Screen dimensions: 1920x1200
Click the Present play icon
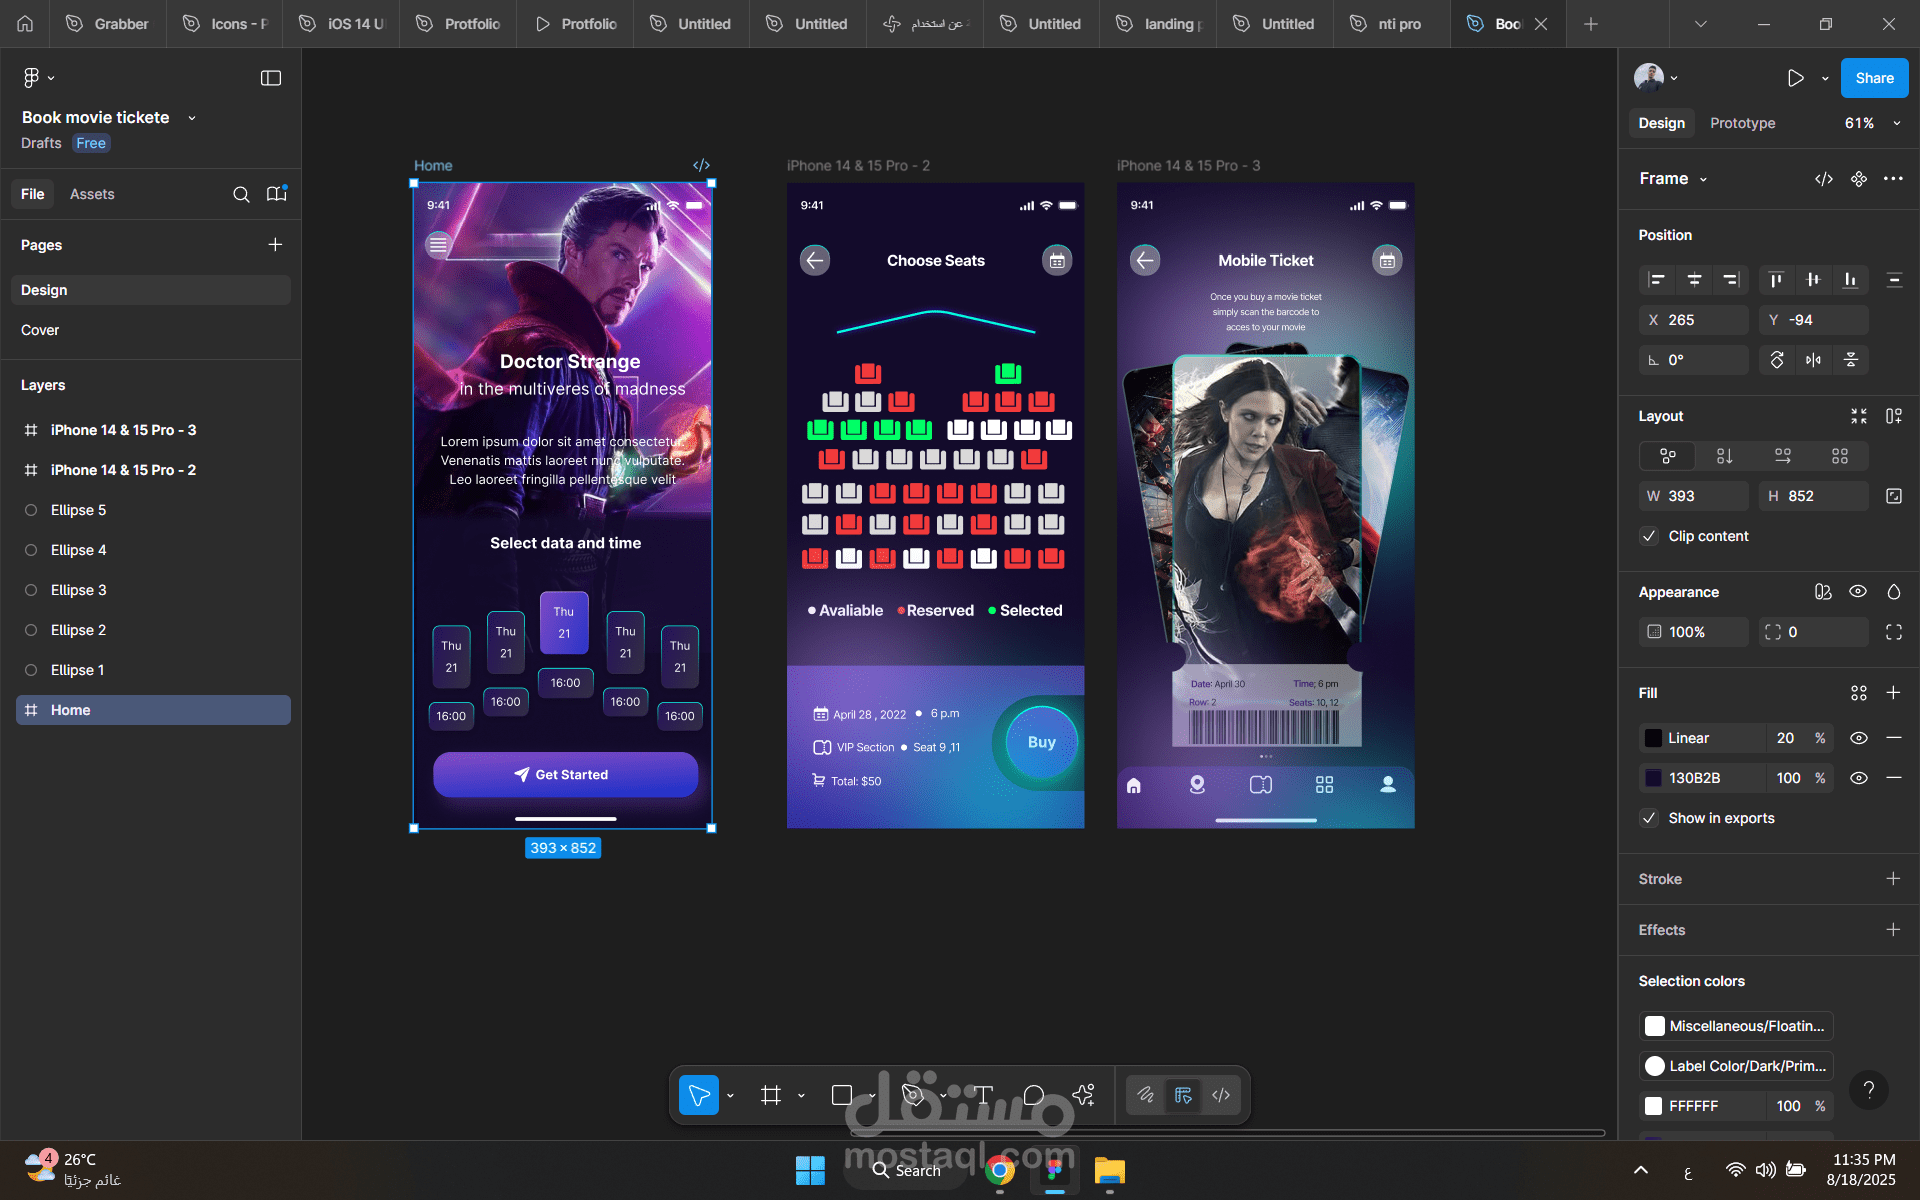pos(1796,78)
